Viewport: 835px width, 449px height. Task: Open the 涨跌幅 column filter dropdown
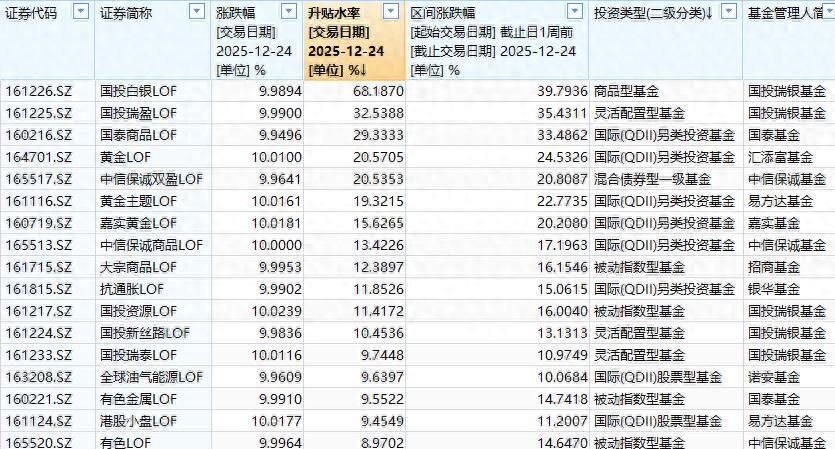click(x=289, y=11)
